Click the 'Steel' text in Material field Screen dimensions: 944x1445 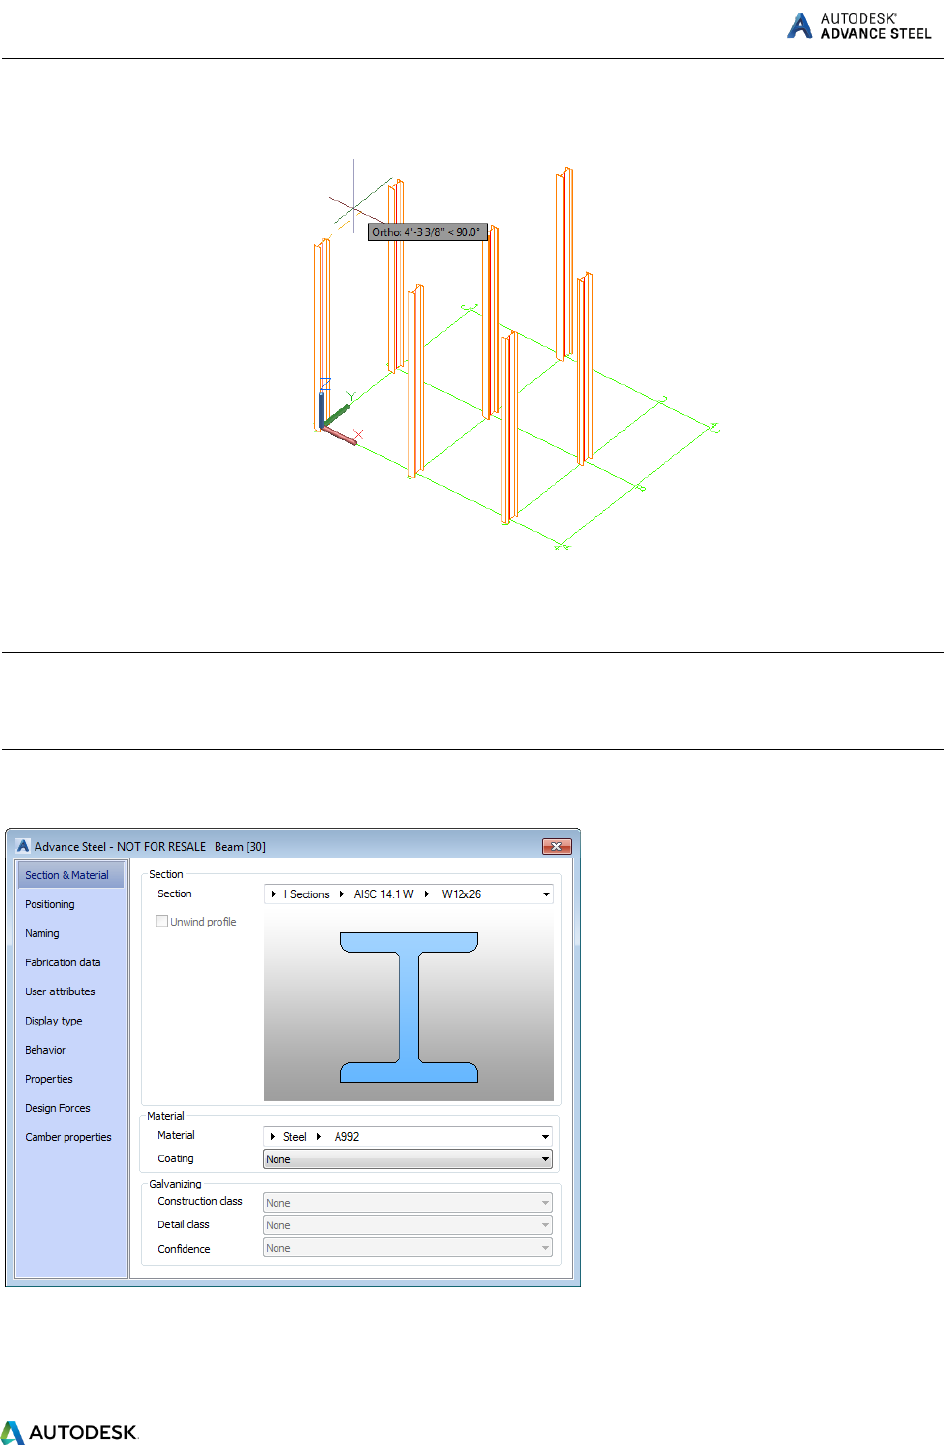coord(295,1137)
